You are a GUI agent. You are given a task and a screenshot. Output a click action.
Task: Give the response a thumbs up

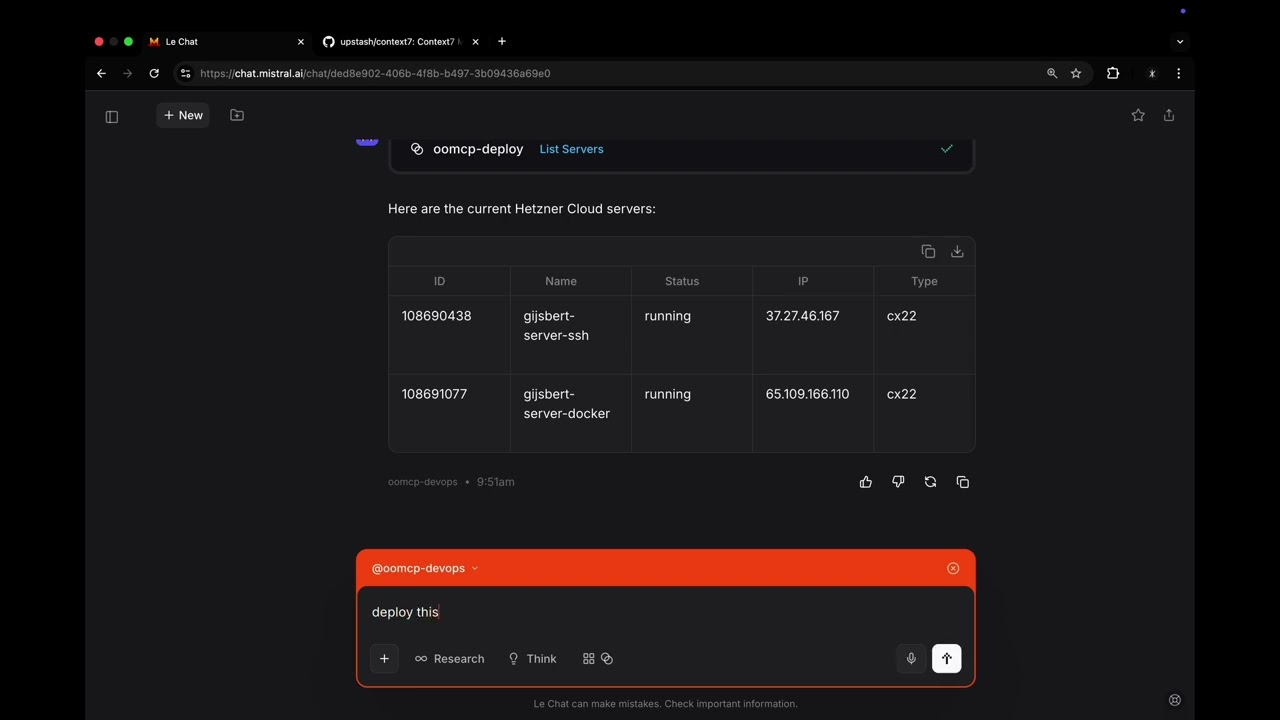(x=866, y=482)
